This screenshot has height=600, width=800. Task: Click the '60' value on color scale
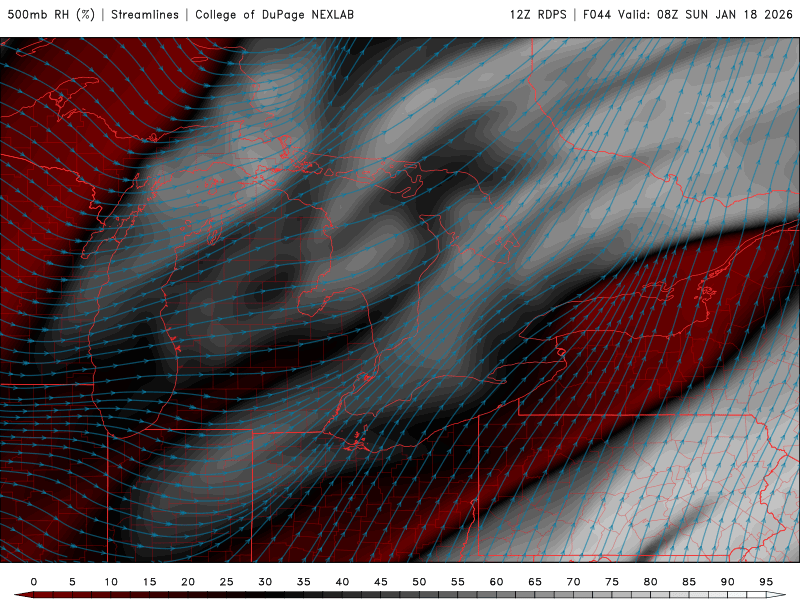coord(496,582)
